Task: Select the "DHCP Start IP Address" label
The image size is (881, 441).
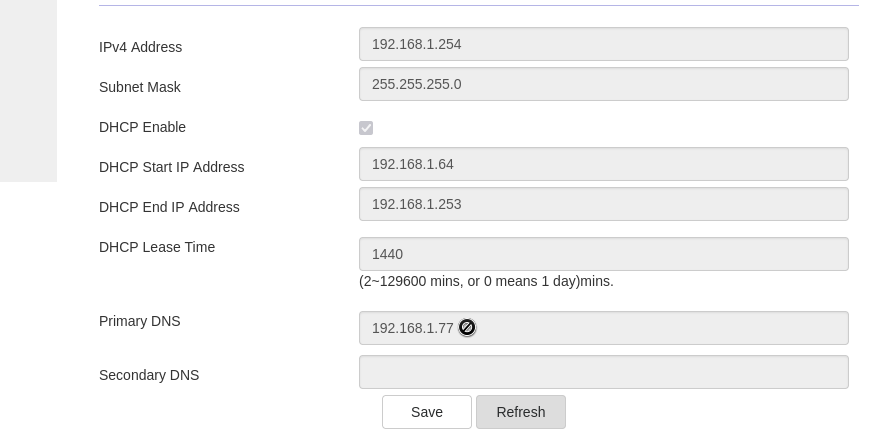Action: tap(171, 167)
